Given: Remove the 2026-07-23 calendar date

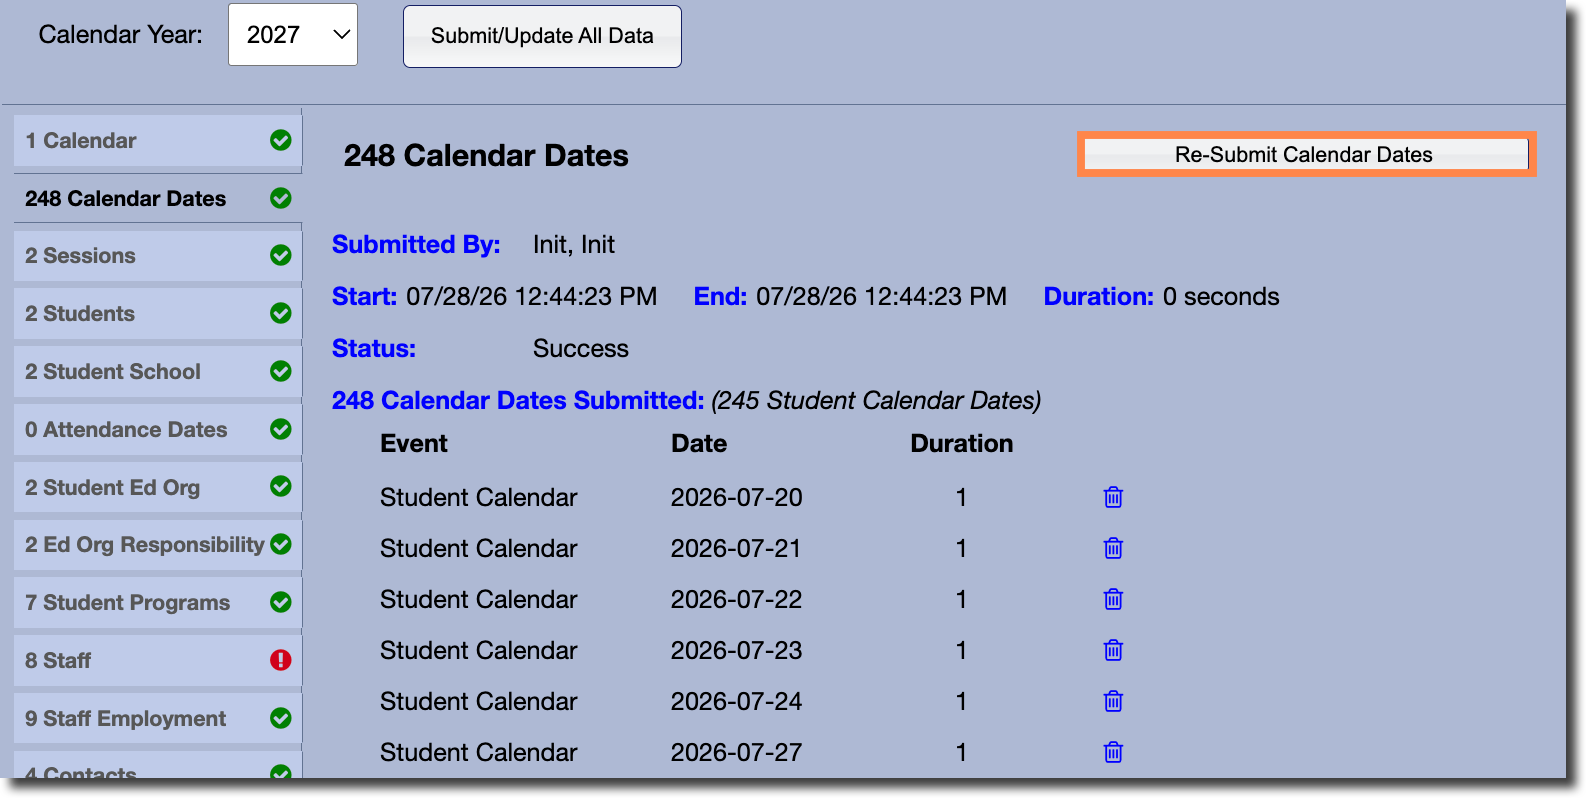Looking at the screenshot, I should coord(1113,650).
